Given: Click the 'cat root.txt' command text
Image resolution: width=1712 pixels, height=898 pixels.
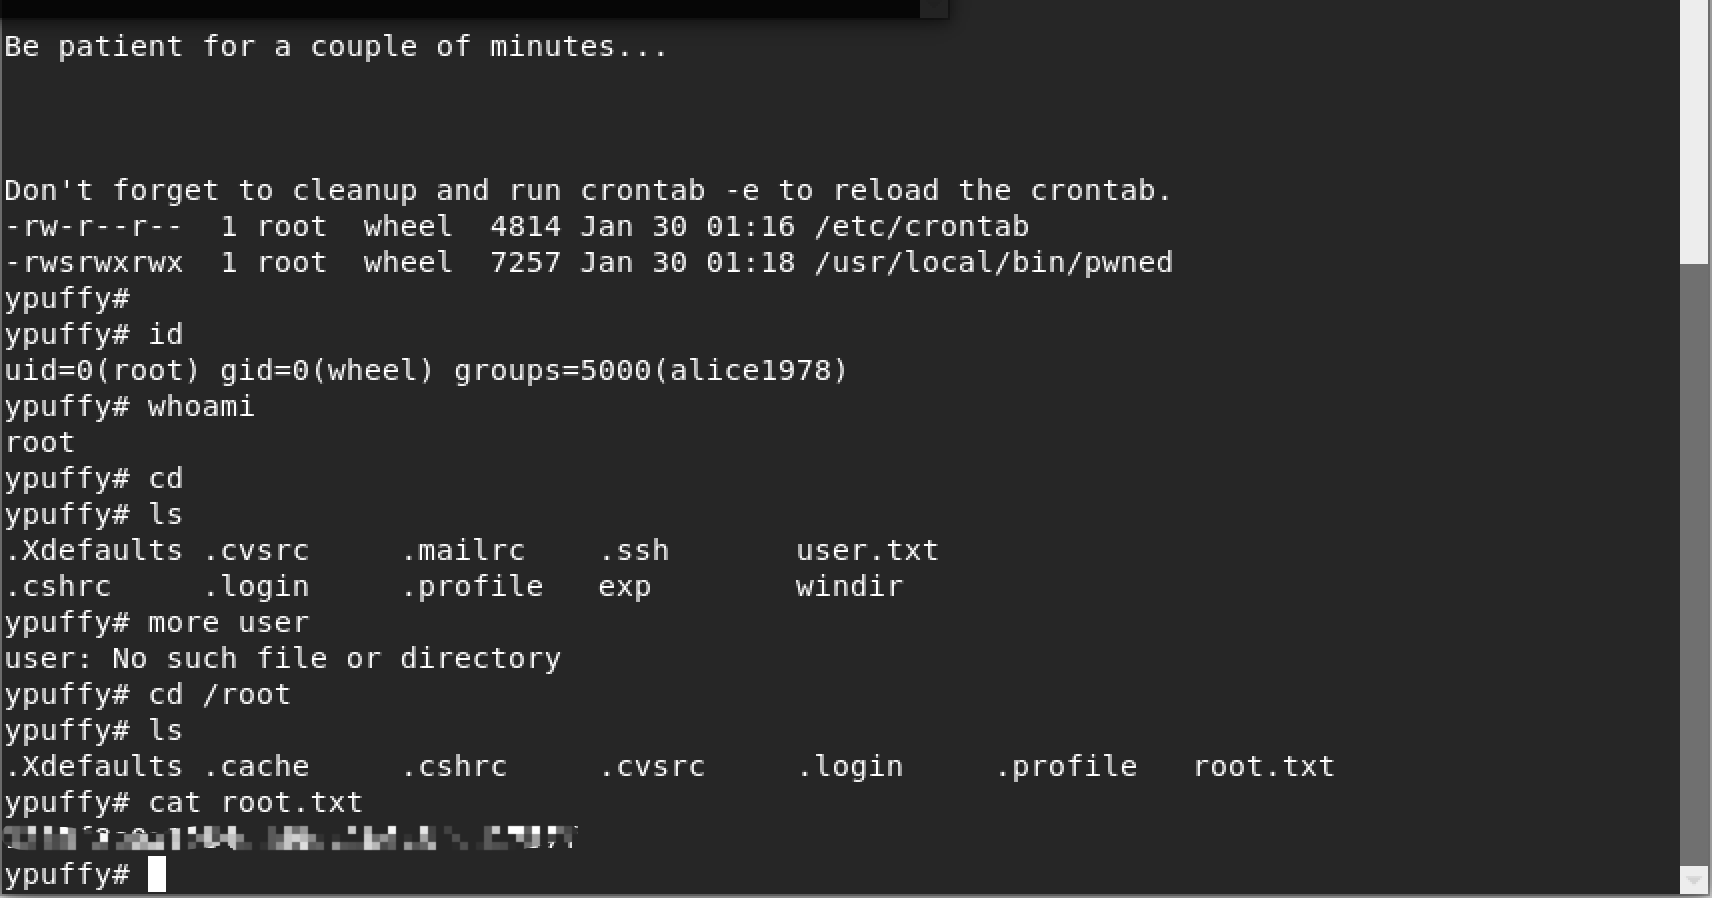Looking at the screenshot, I should [x=255, y=802].
